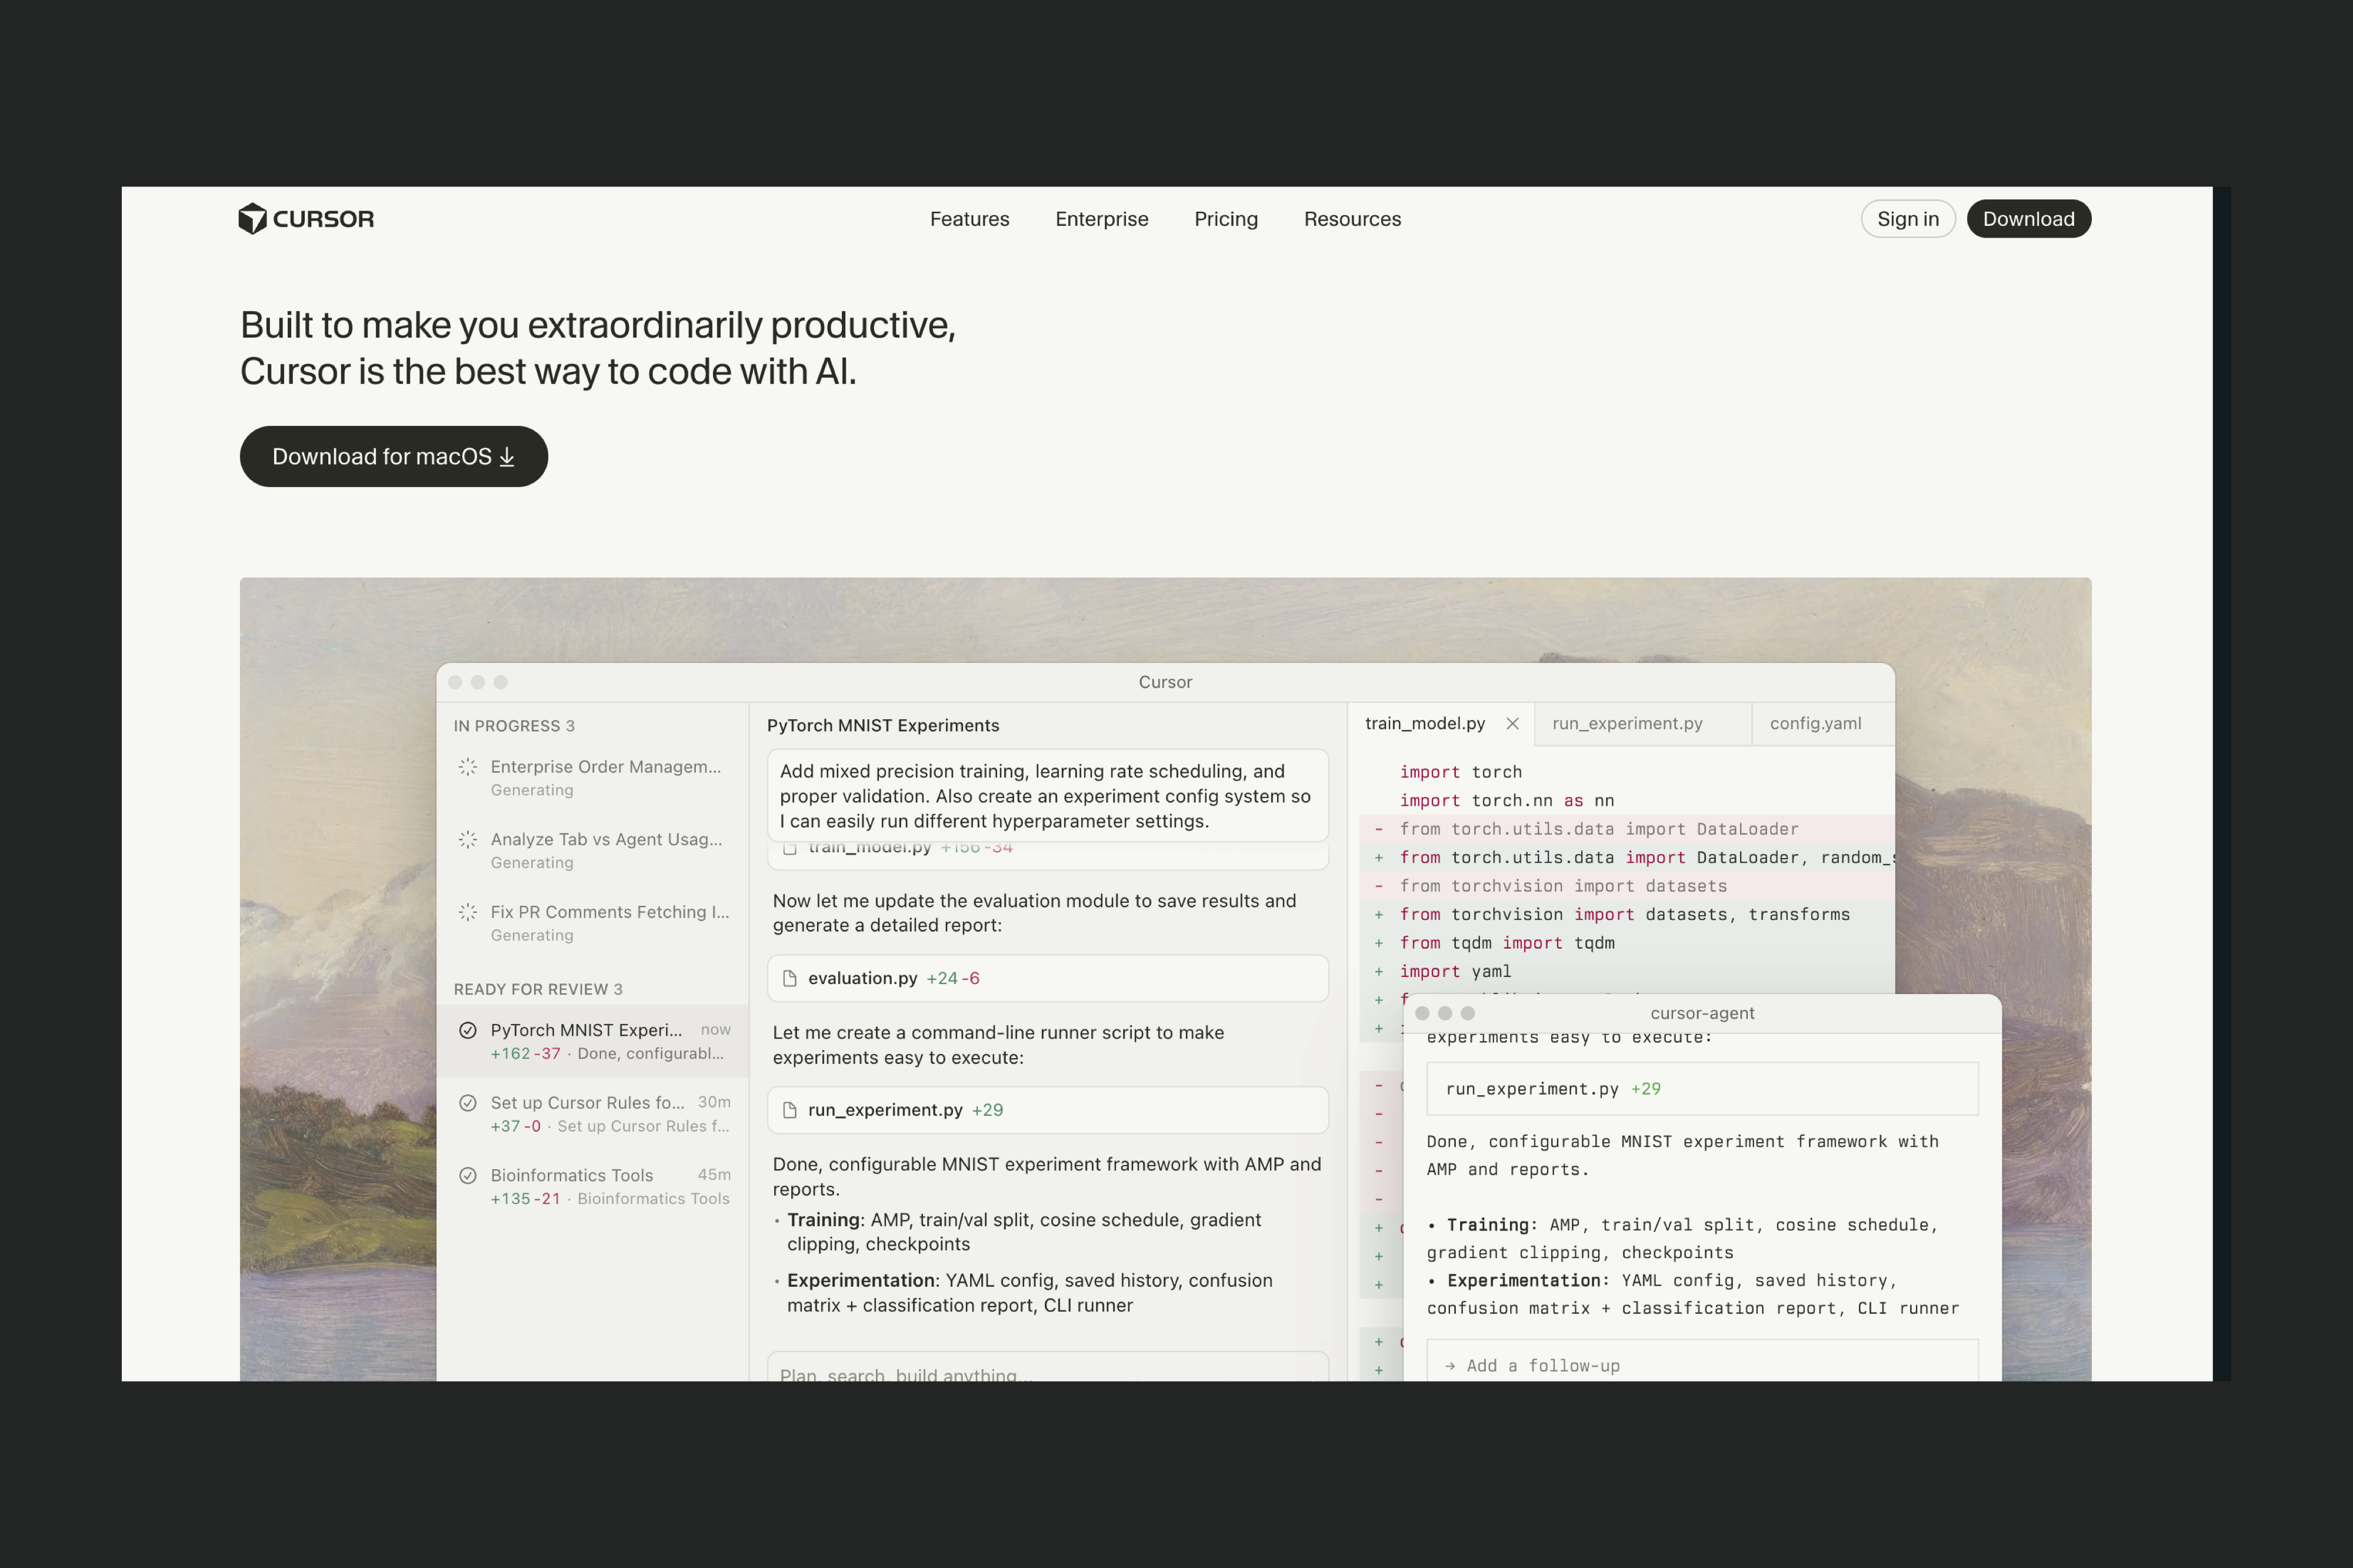Click the spinner icon beside Analyze Tab vs Agent

[x=467, y=840]
